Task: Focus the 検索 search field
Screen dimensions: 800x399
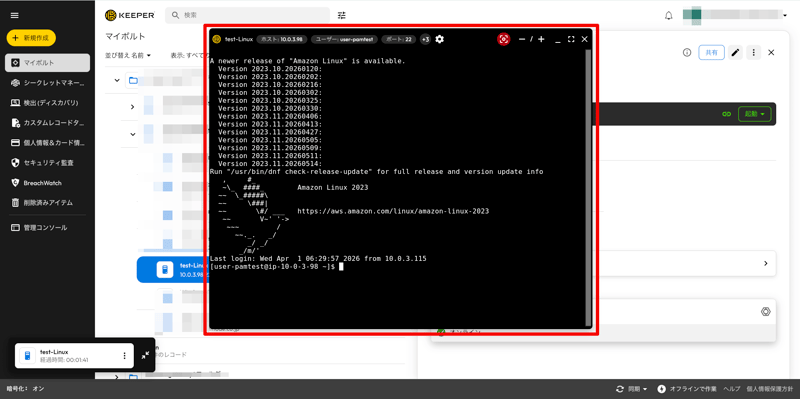Action: coord(247,15)
